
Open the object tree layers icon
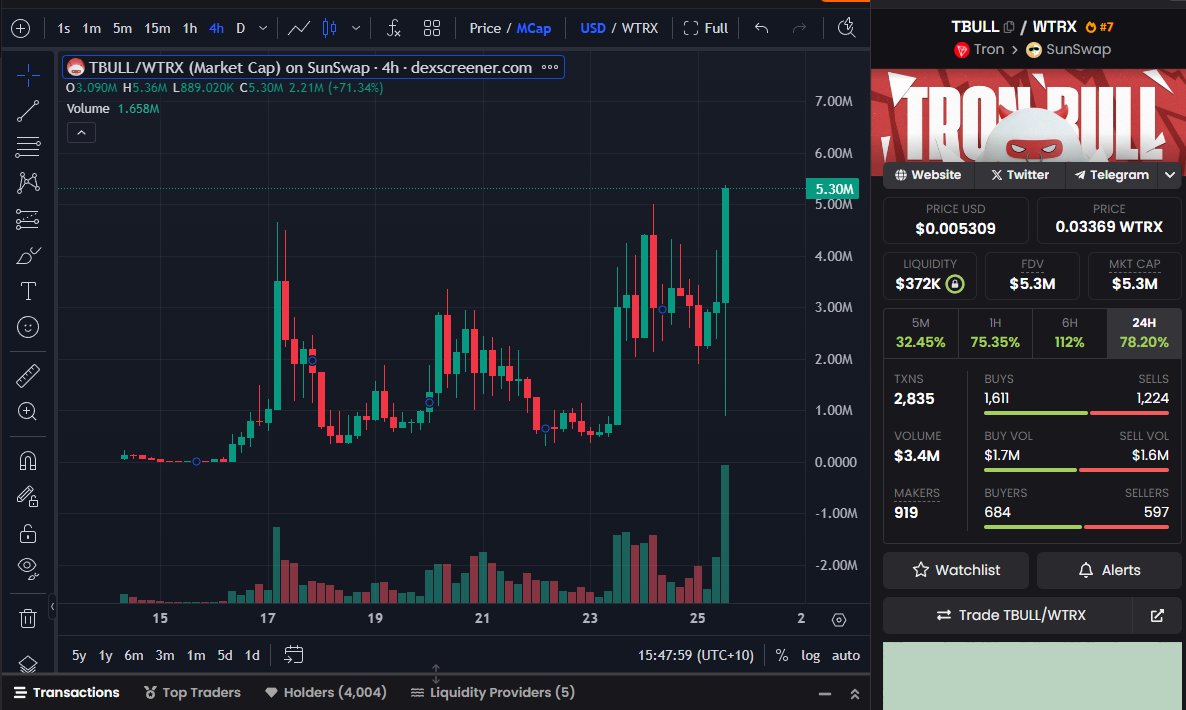[x=28, y=664]
